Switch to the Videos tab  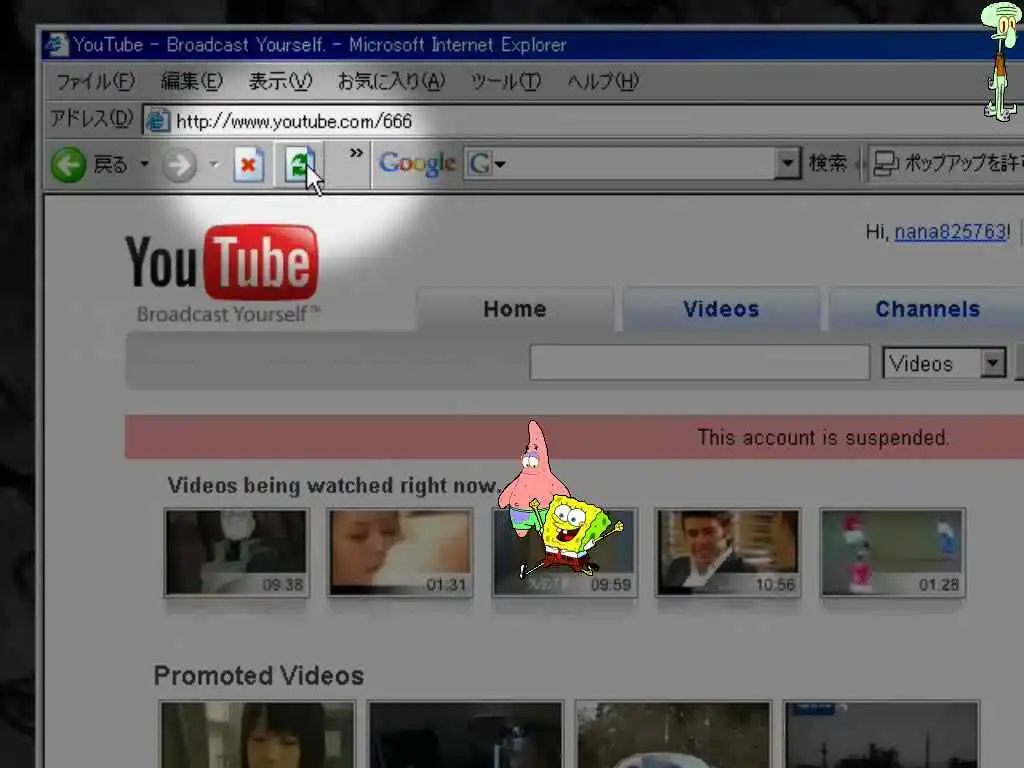tap(721, 309)
